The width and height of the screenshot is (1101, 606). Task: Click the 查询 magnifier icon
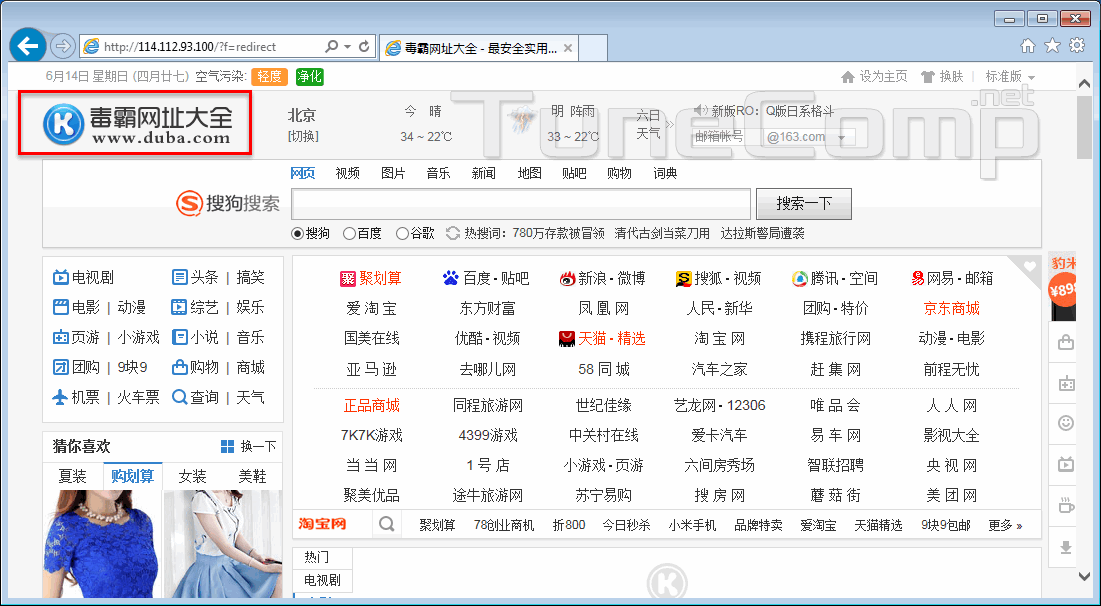[180, 397]
